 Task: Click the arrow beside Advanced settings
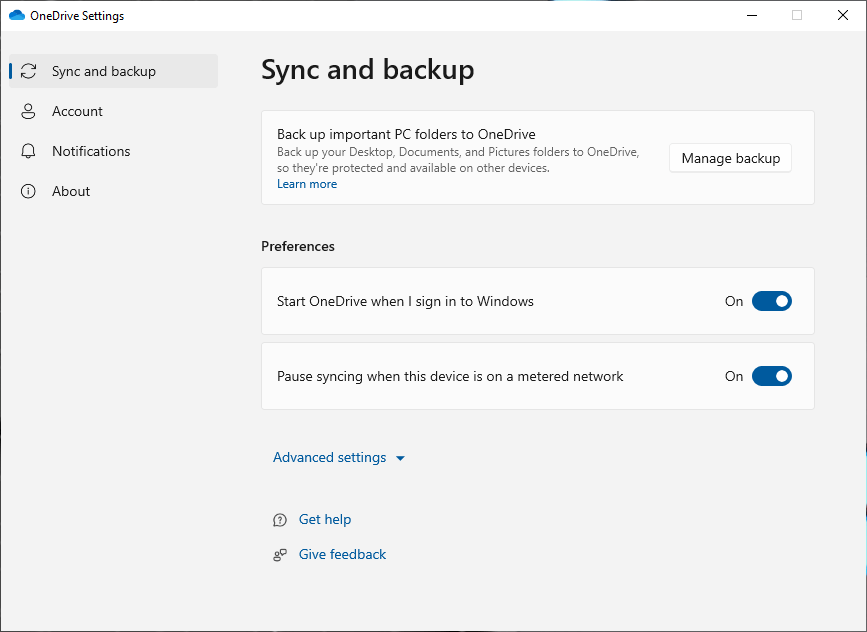(x=400, y=458)
